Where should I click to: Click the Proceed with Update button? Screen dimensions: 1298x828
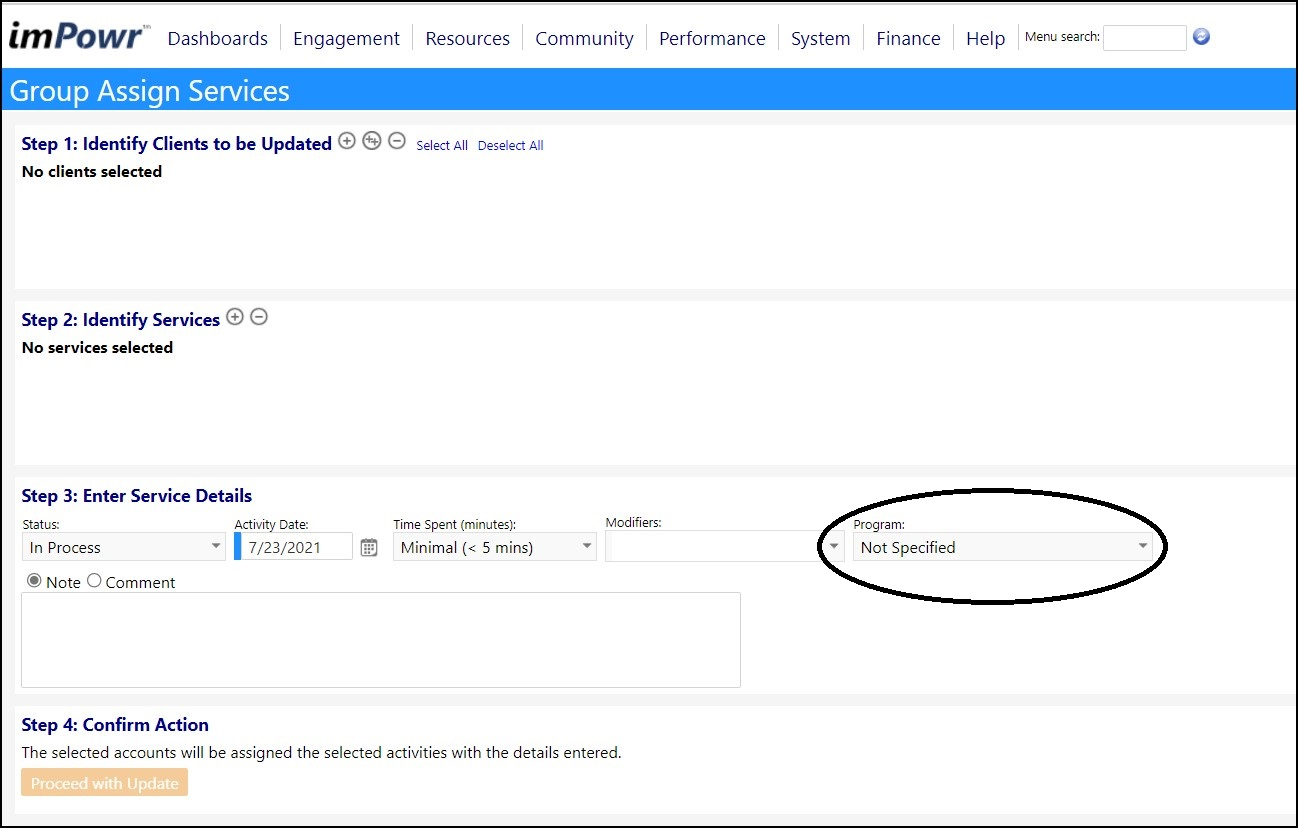[x=104, y=783]
